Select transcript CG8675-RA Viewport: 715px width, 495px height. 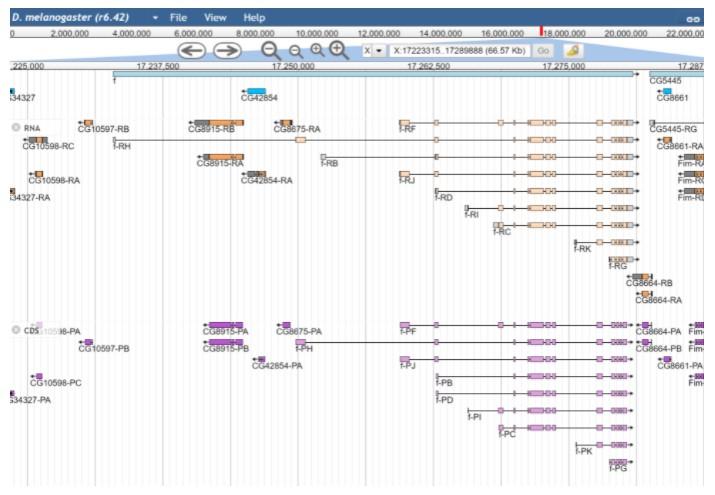tap(286, 123)
